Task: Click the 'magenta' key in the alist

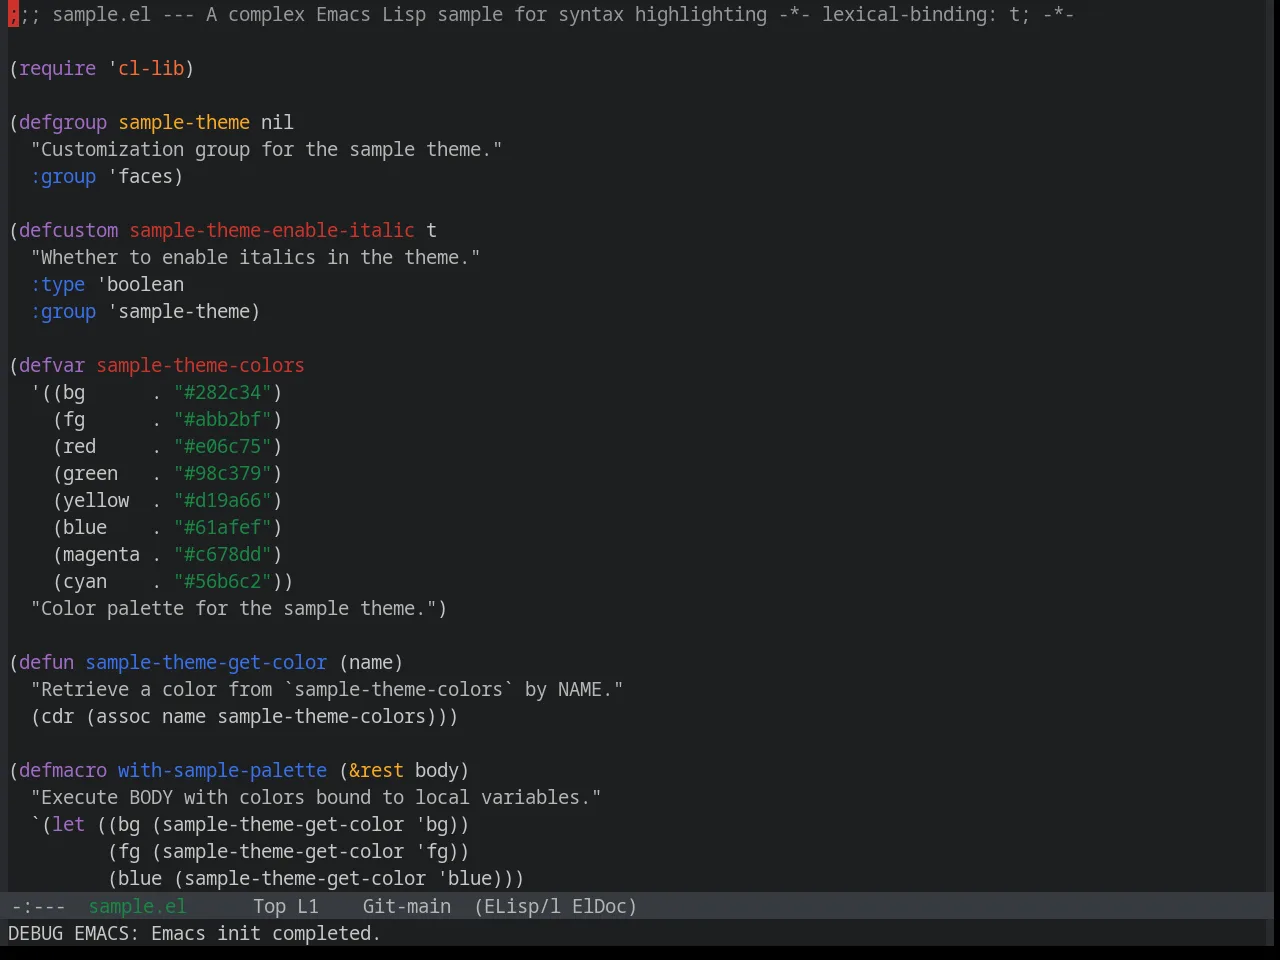Action: pyautogui.click(x=102, y=554)
